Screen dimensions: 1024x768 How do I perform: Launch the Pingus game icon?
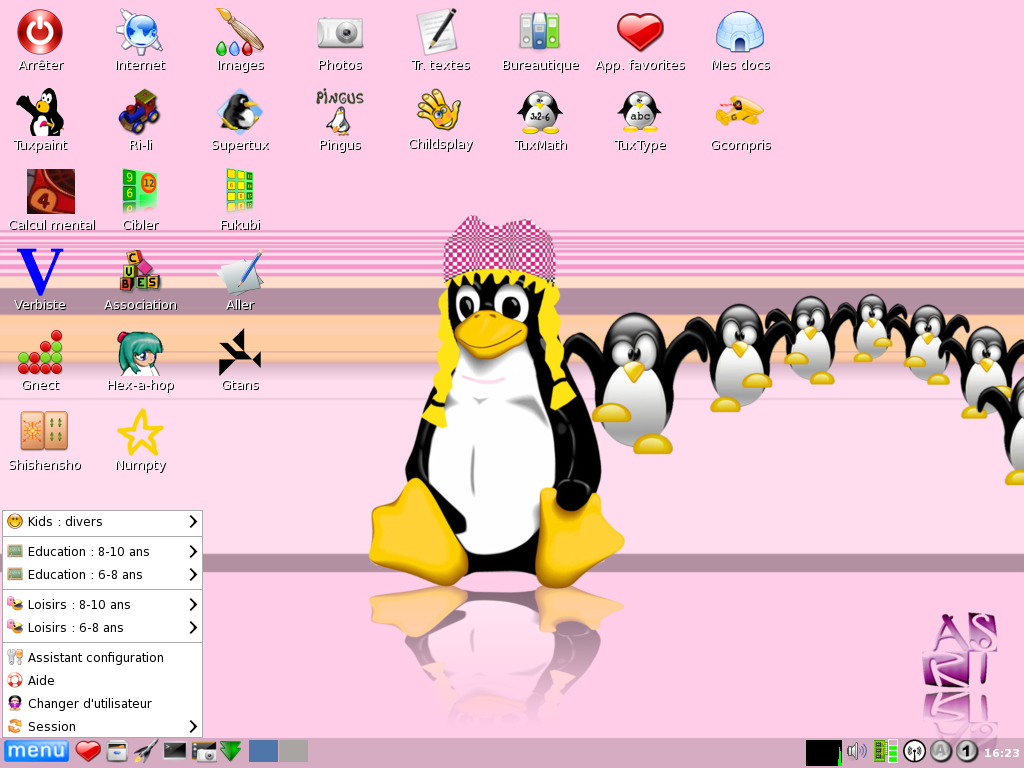[x=340, y=112]
